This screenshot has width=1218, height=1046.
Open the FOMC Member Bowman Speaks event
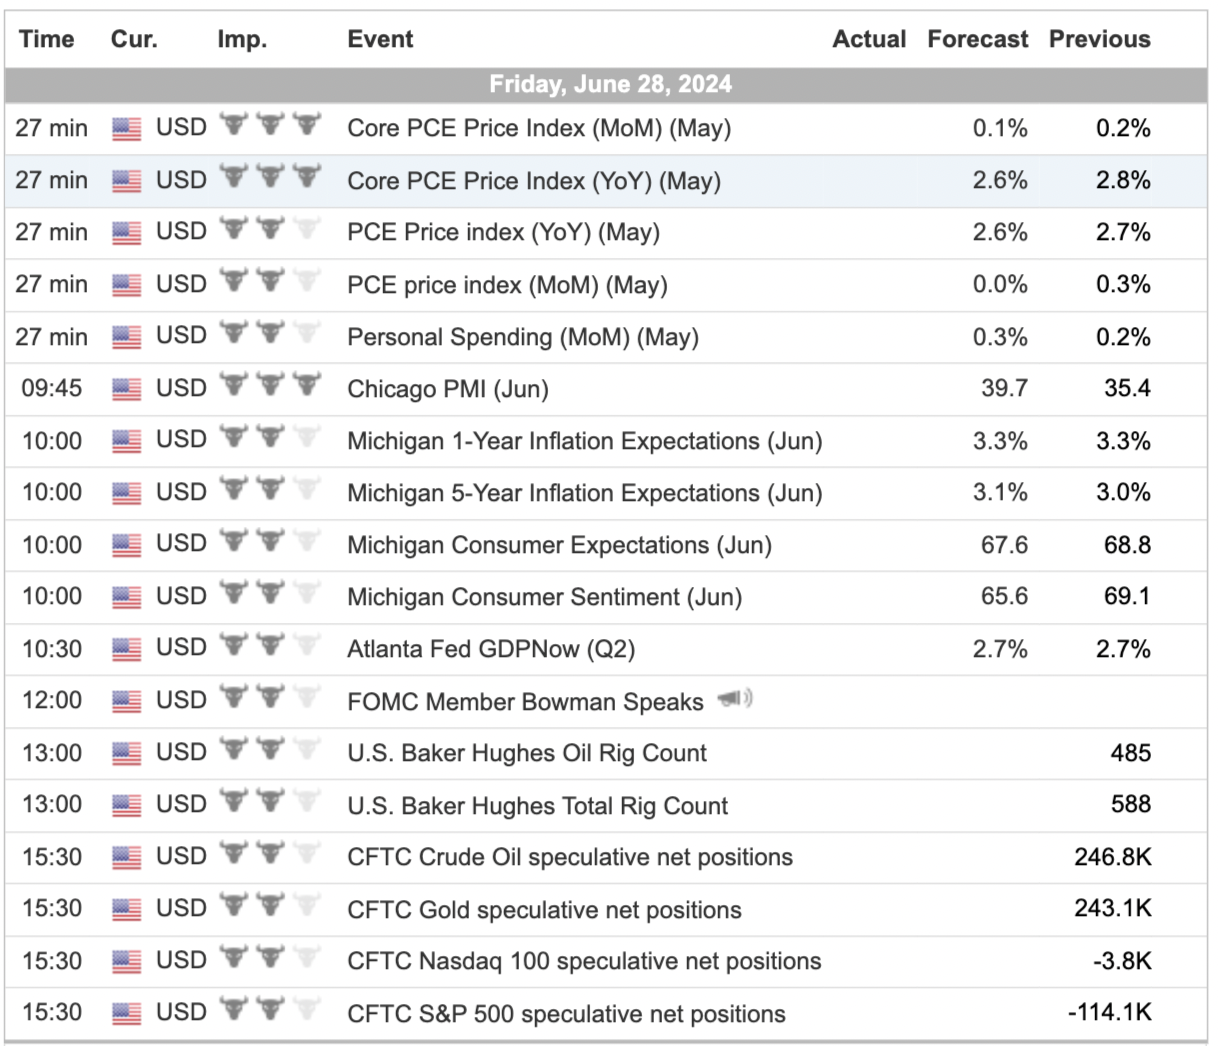(525, 702)
